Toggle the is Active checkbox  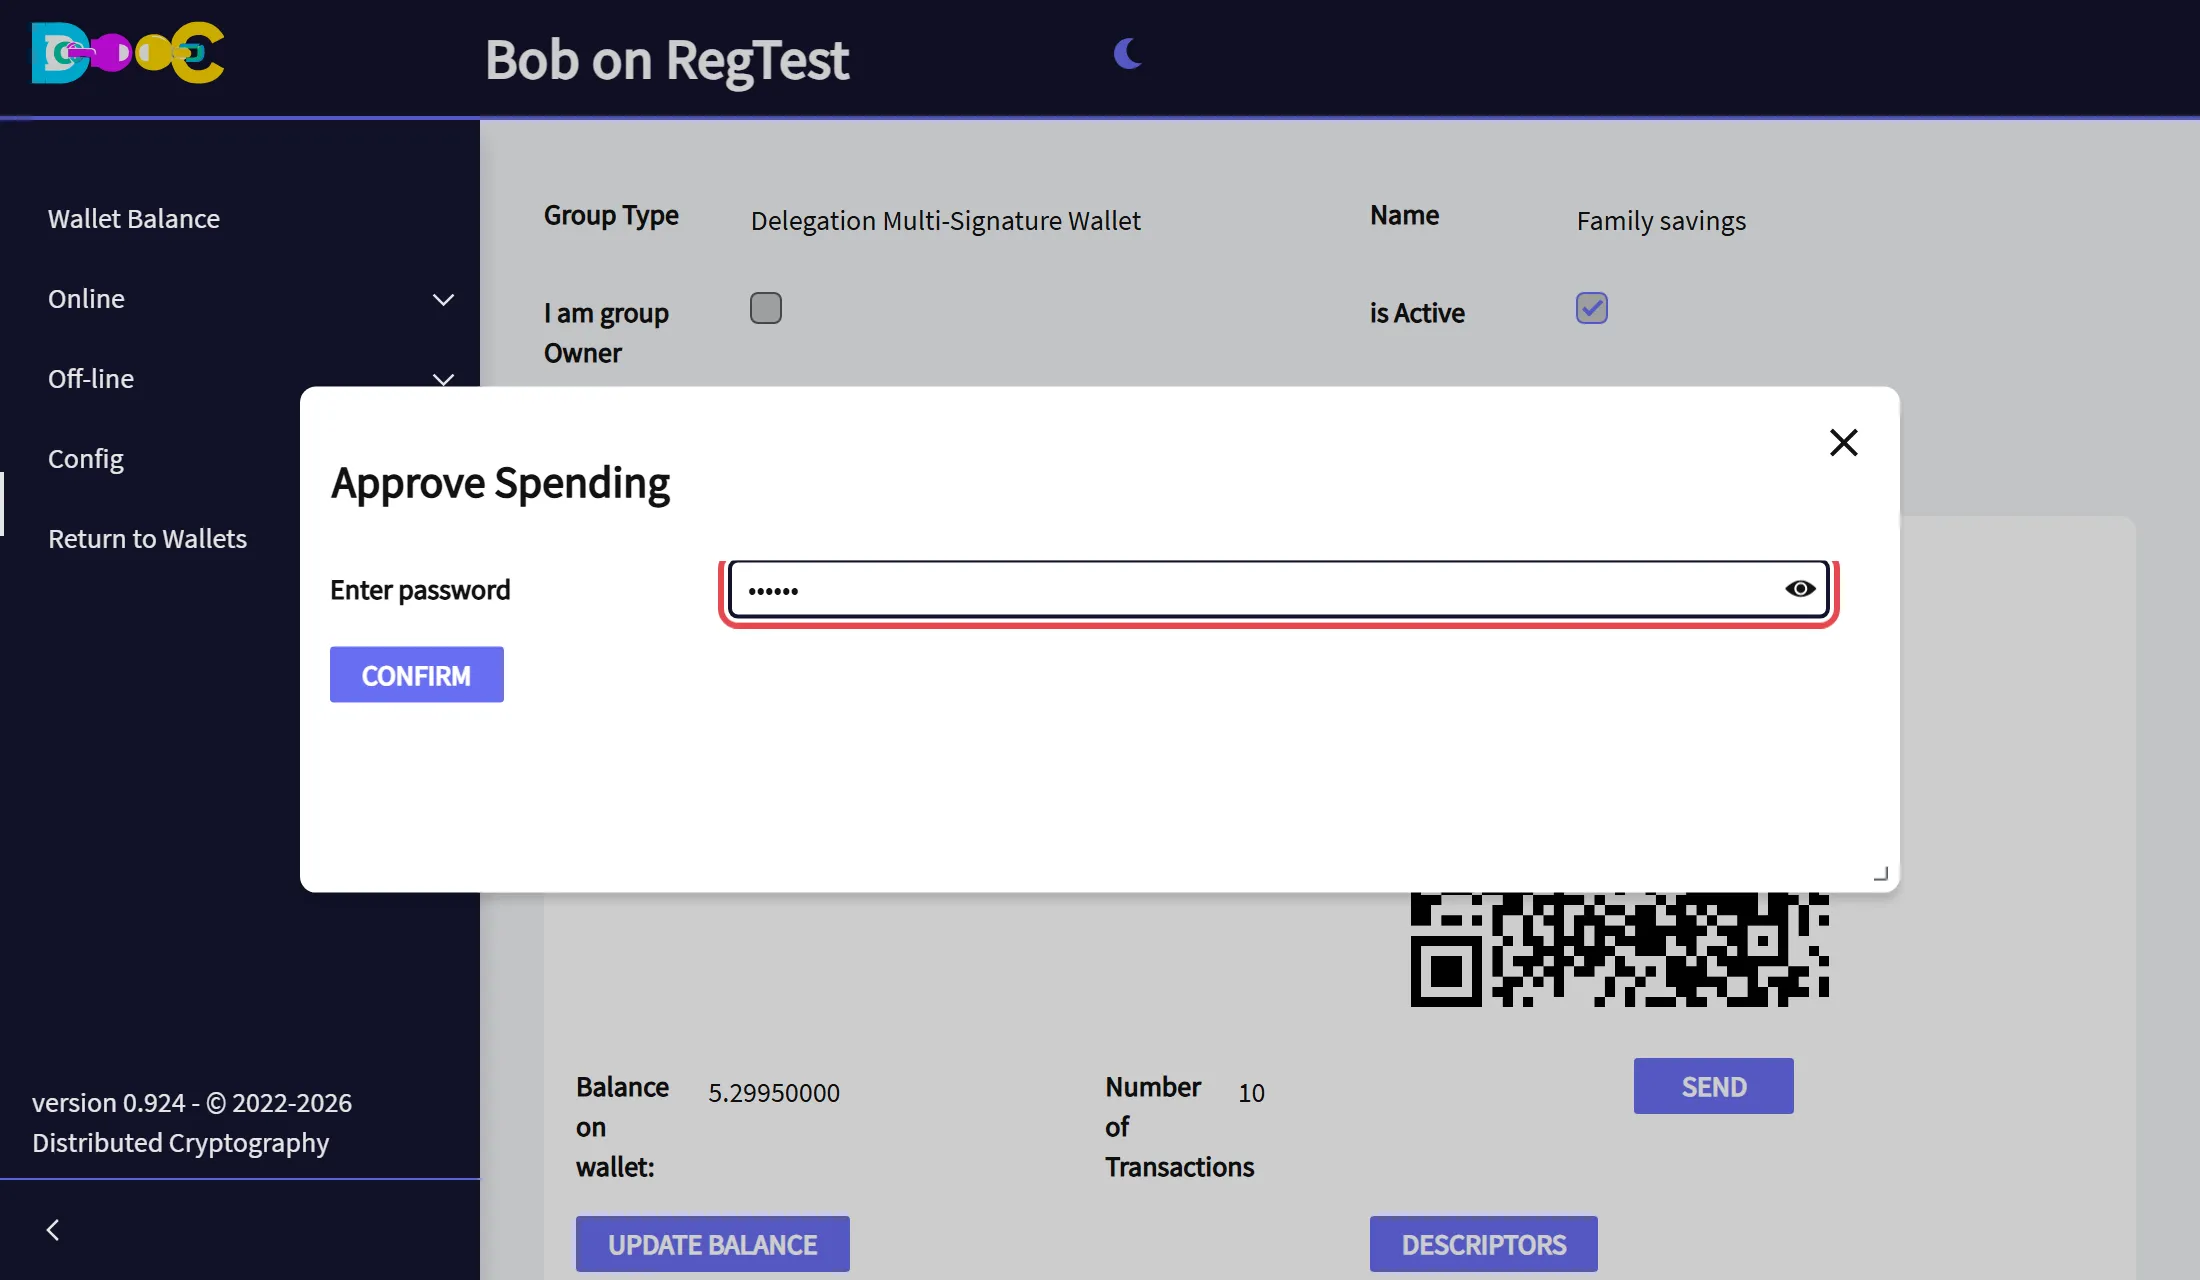tap(1592, 308)
